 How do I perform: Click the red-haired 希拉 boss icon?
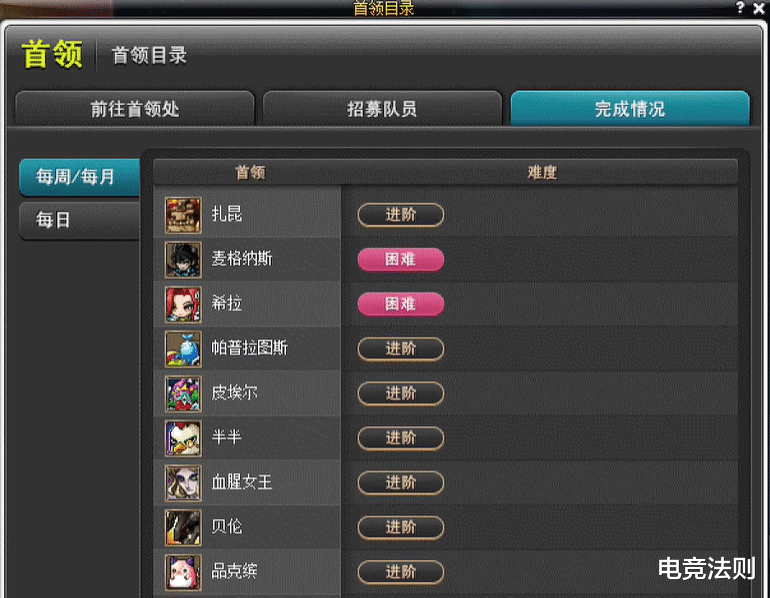pyautogui.click(x=183, y=304)
